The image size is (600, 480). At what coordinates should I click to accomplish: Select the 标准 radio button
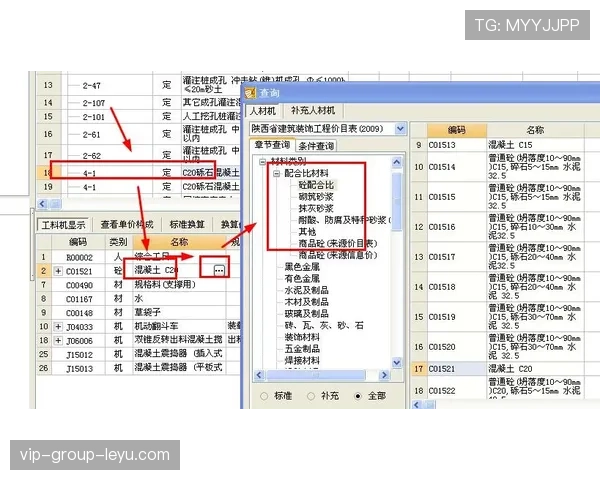click(264, 396)
